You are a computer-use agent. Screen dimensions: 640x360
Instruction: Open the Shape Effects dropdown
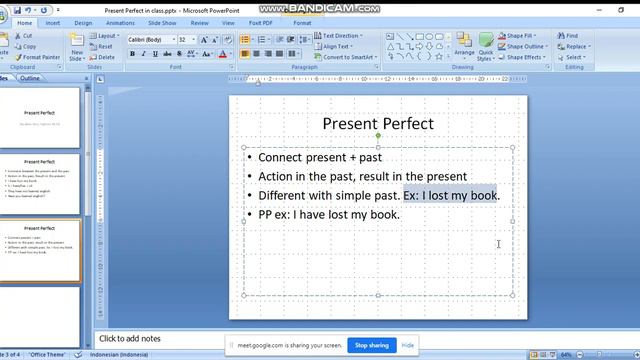tap(522, 57)
